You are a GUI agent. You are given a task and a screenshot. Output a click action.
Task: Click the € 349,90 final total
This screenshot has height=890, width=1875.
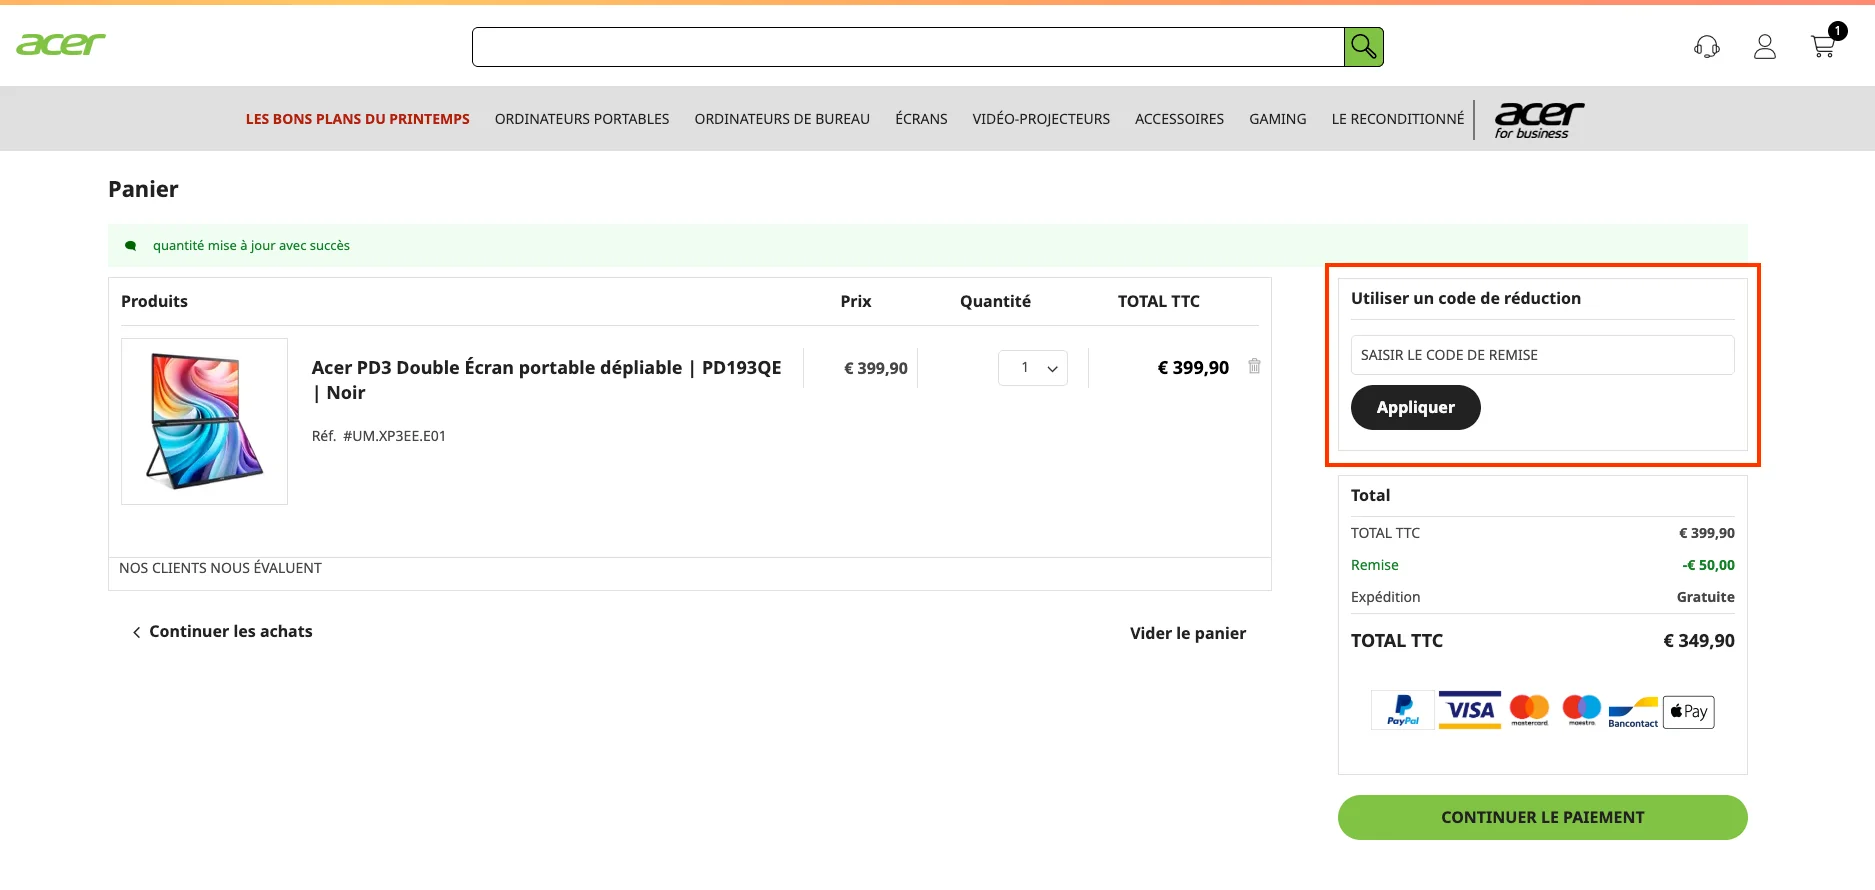[x=1698, y=641]
